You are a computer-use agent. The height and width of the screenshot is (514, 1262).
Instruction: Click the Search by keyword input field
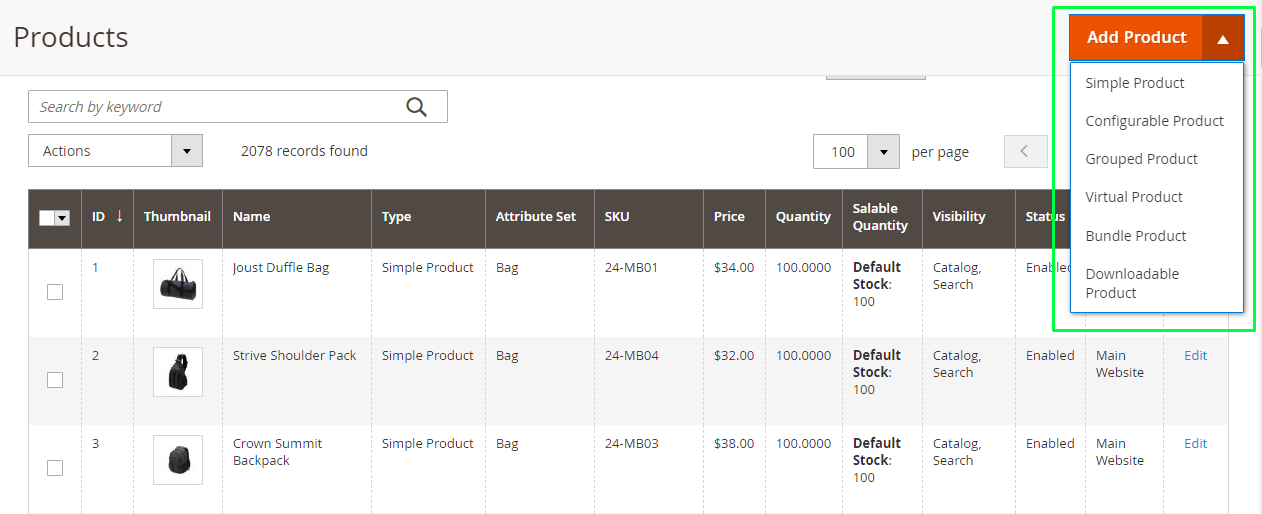(x=215, y=107)
